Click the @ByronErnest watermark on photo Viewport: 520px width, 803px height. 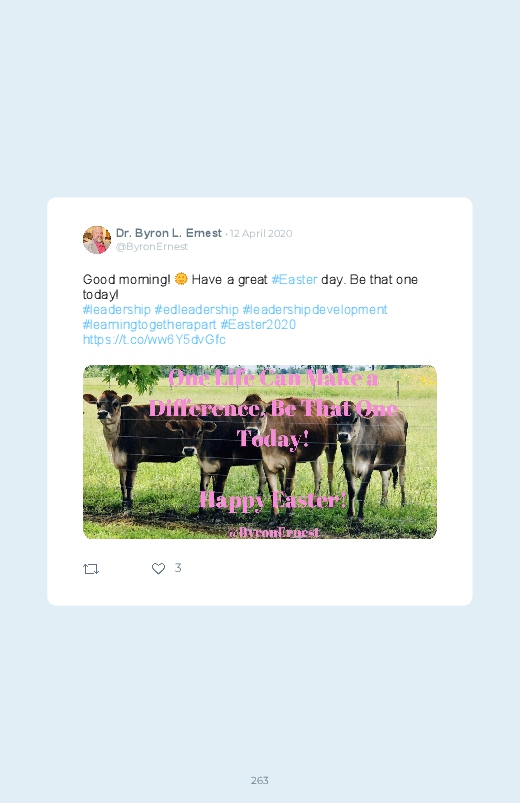(275, 533)
